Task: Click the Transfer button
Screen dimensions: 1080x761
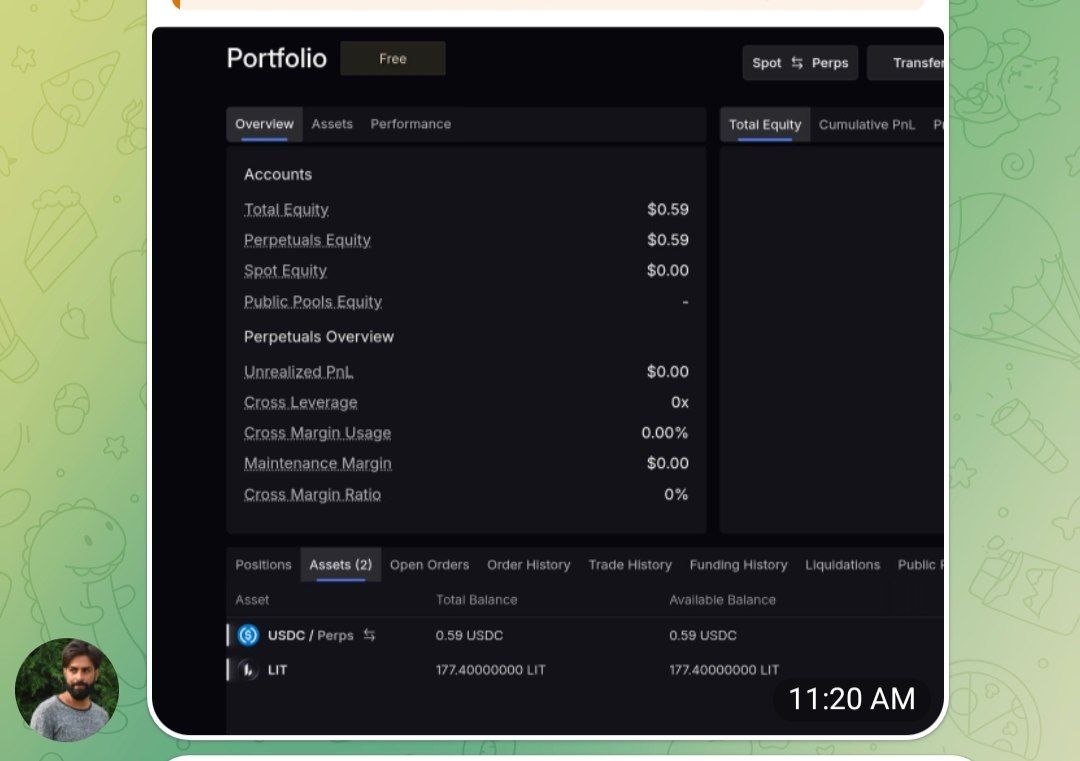Action: pos(905,63)
